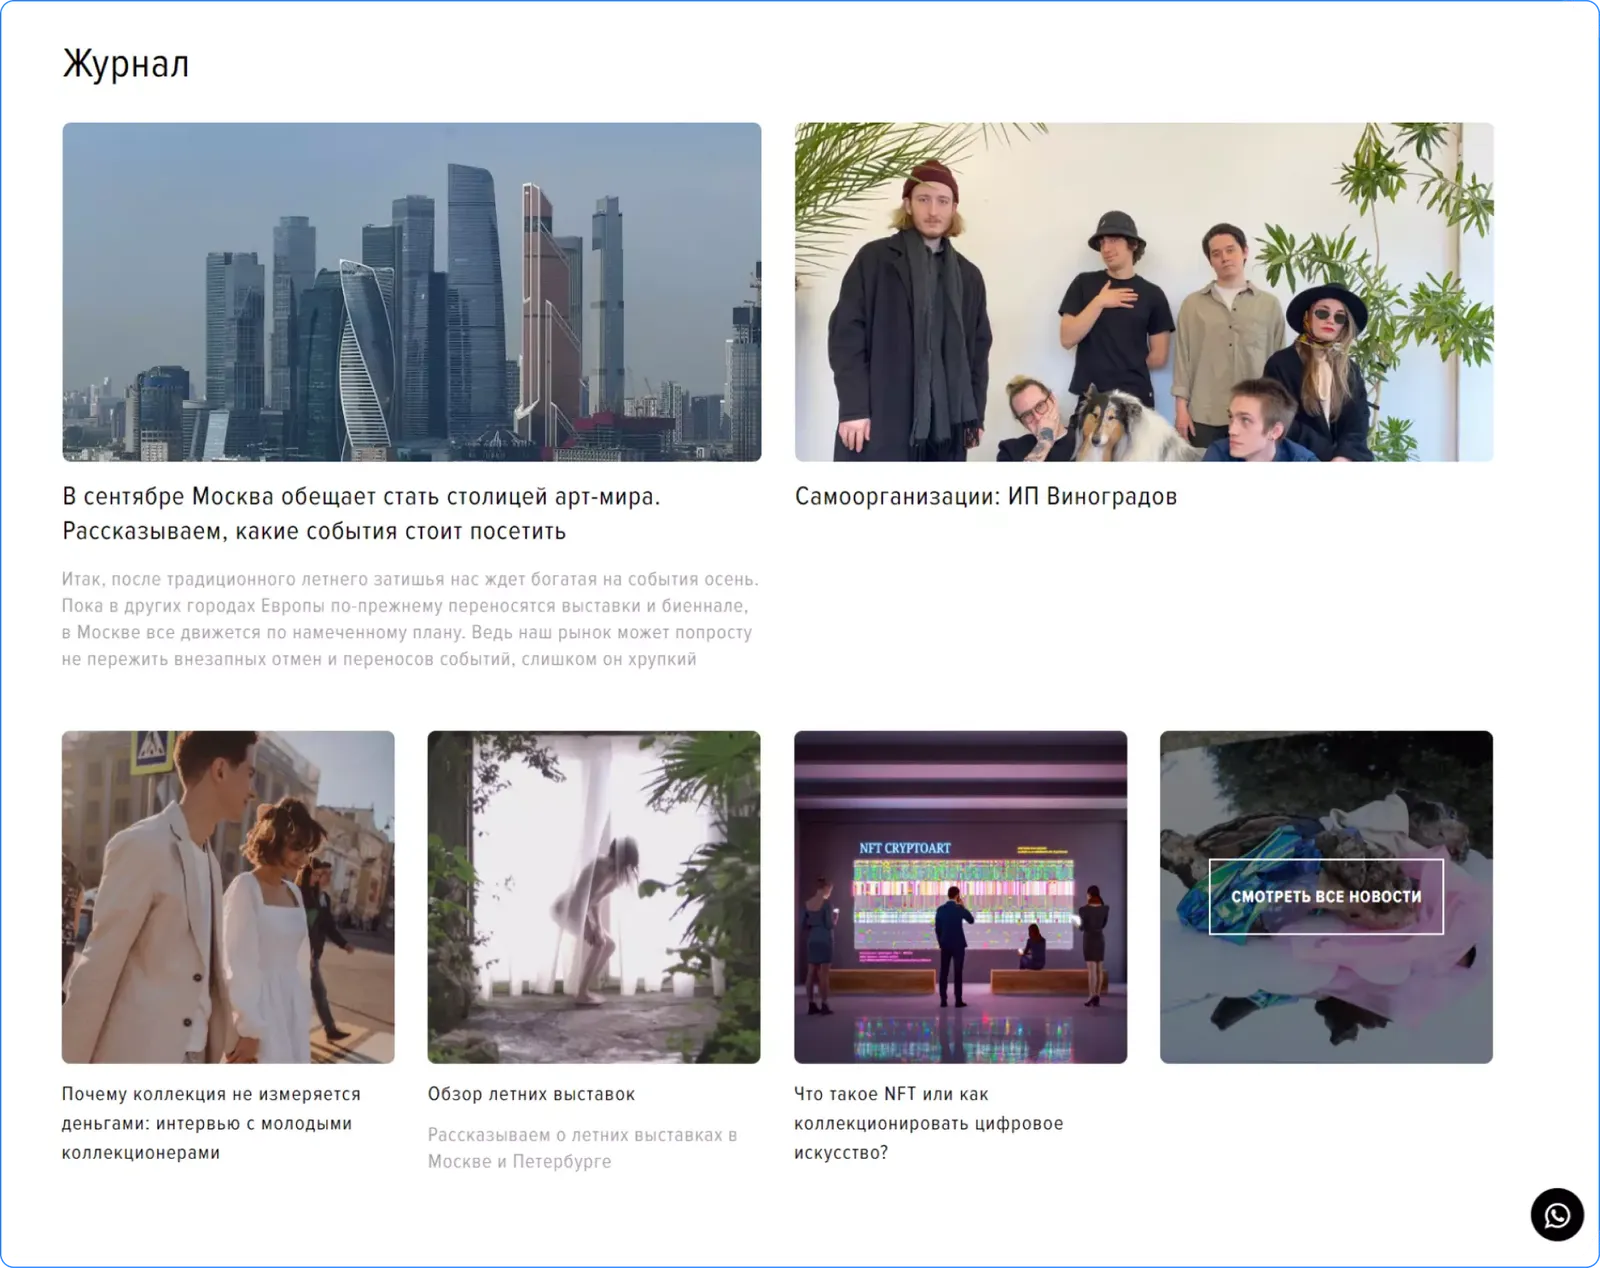Open 'Почему коллекция не измеряется деньгами' article
Screen dimensions: 1600x1268
(x=211, y=1123)
